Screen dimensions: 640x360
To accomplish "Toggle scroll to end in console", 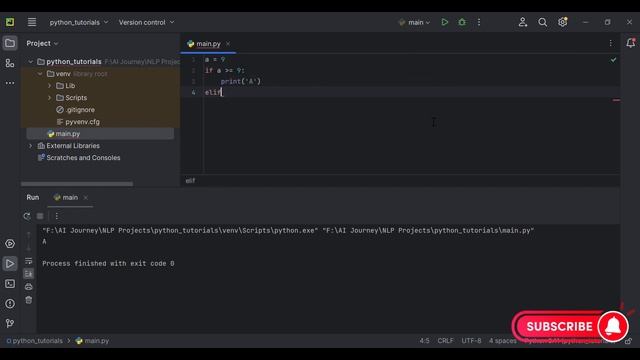I will pyautogui.click(x=29, y=274).
